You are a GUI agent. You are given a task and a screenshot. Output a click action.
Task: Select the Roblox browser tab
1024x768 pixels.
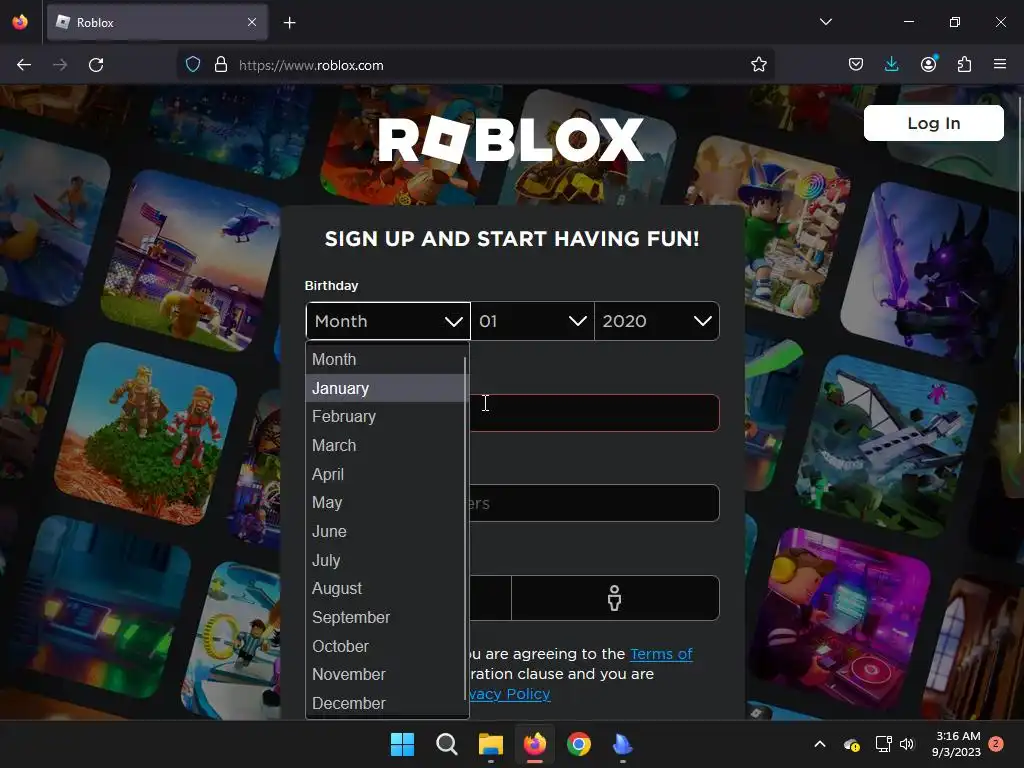tap(157, 22)
